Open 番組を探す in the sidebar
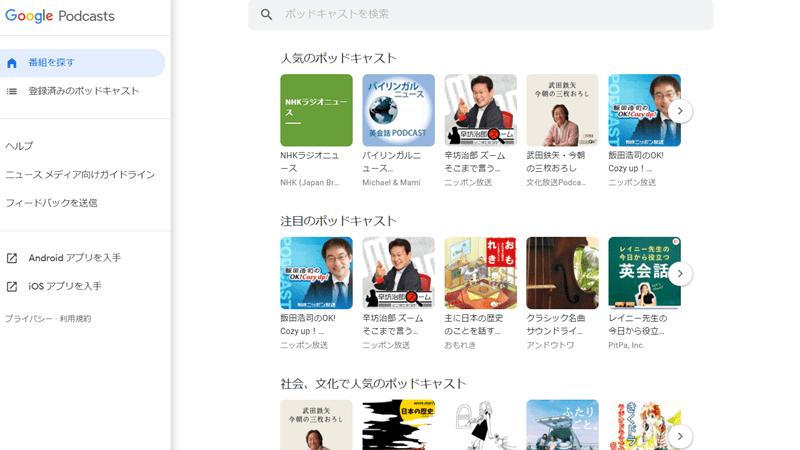This screenshot has width=800, height=450. (83, 63)
